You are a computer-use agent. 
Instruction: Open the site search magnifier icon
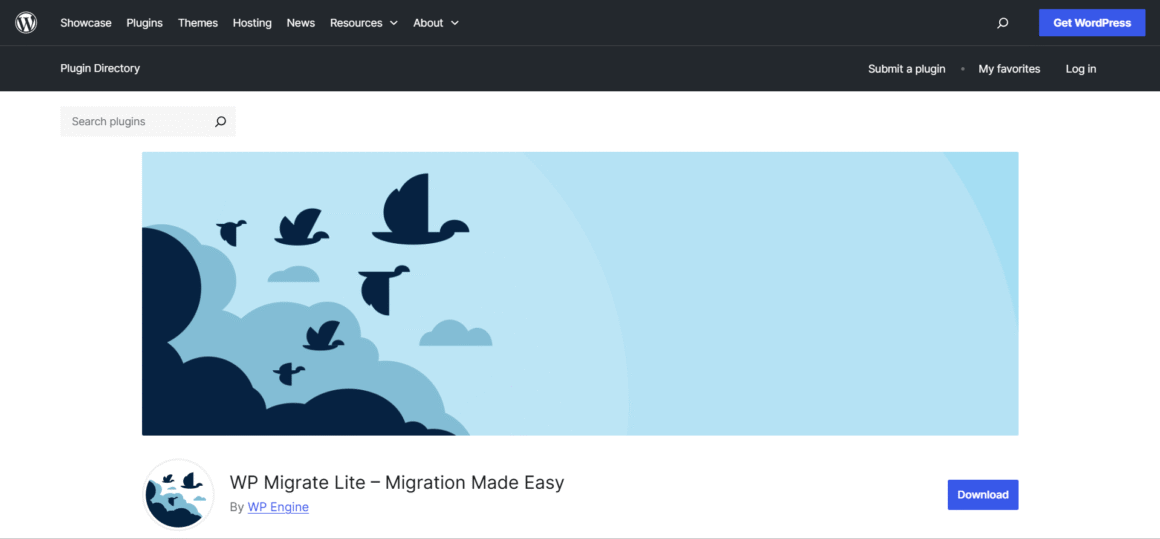point(1002,23)
